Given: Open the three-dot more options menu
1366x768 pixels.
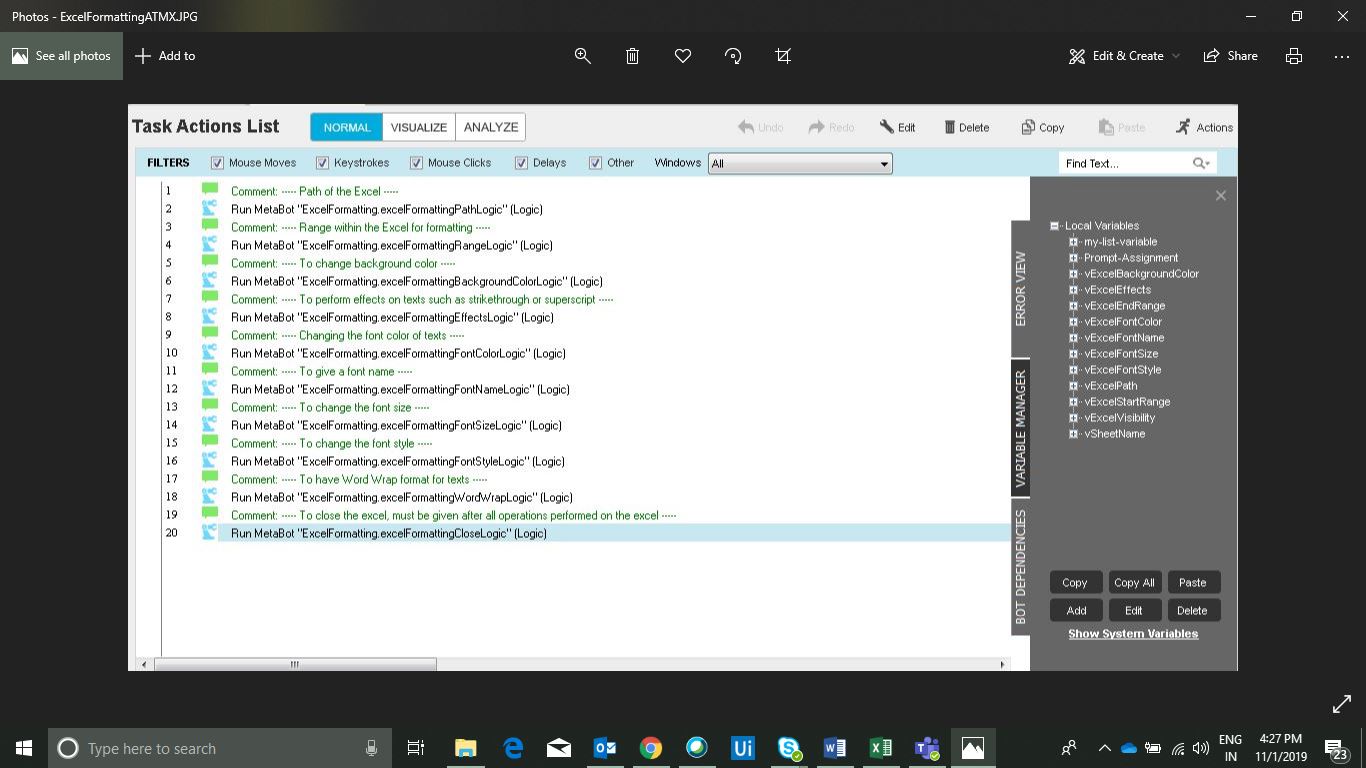Looking at the screenshot, I should pos(1342,56).
